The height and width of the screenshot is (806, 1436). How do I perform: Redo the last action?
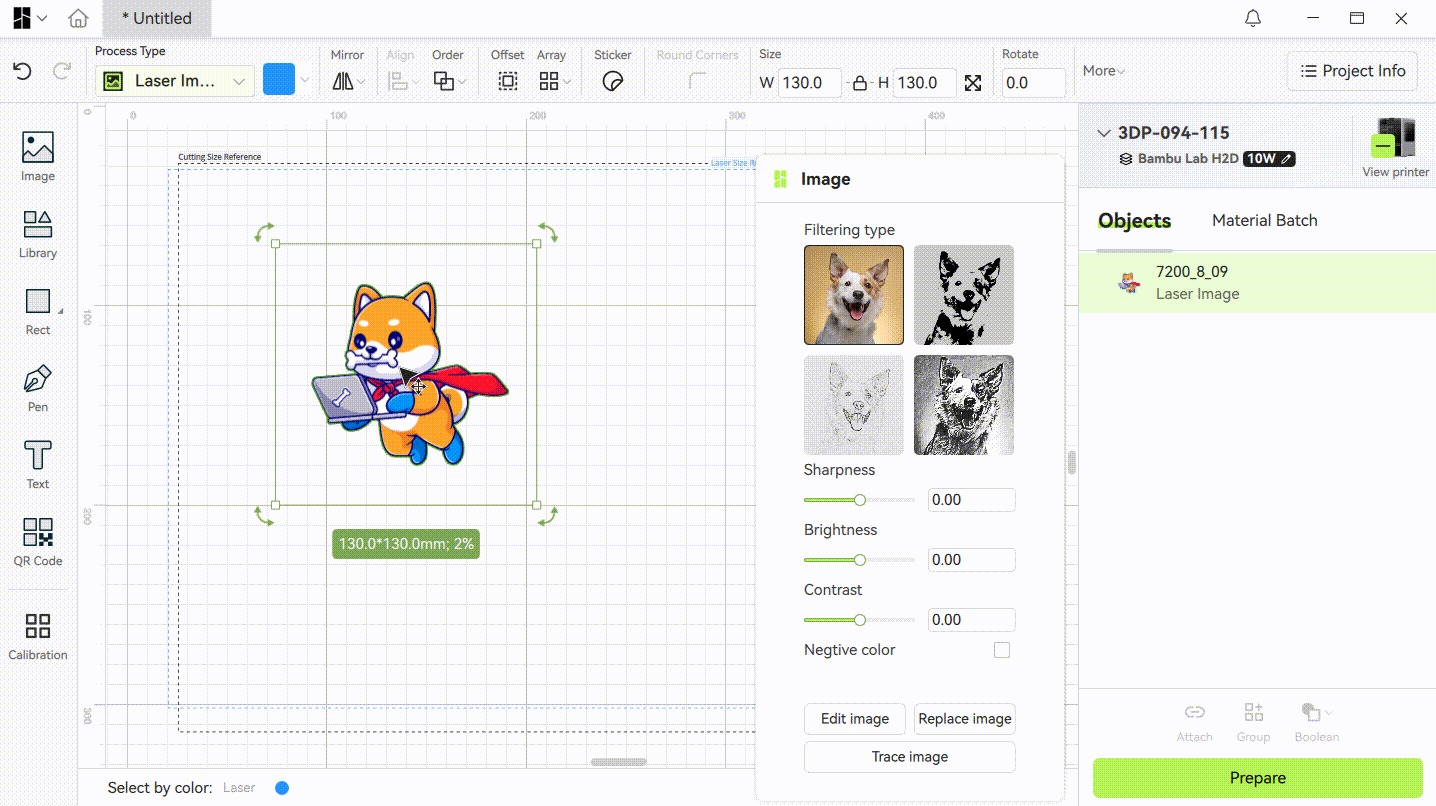[x=62, y=71]
